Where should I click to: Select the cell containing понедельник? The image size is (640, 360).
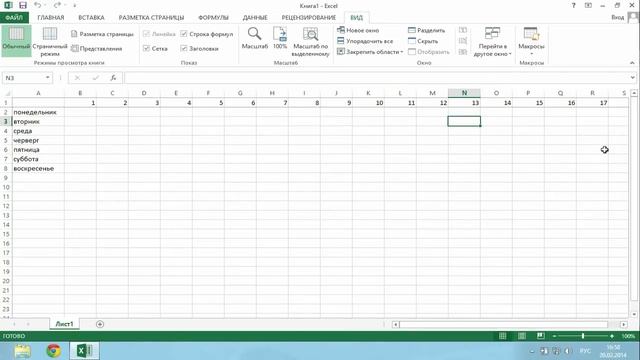(x=38, y=112)
